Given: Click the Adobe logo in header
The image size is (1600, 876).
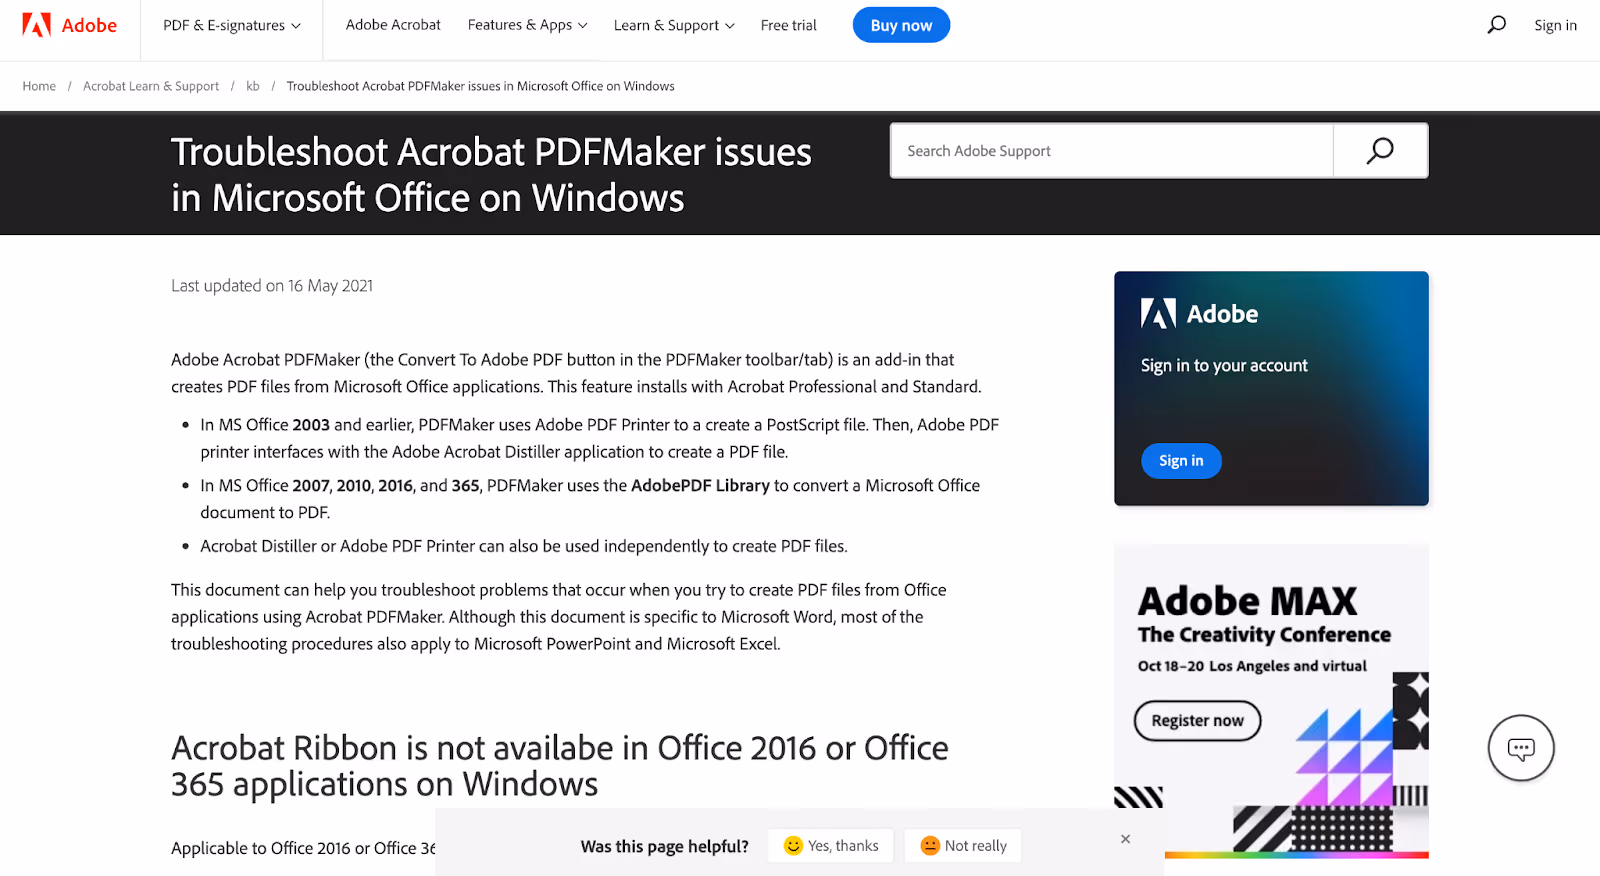Looking at the screenshot, I should pyautogui.click(x=70, y=25).
